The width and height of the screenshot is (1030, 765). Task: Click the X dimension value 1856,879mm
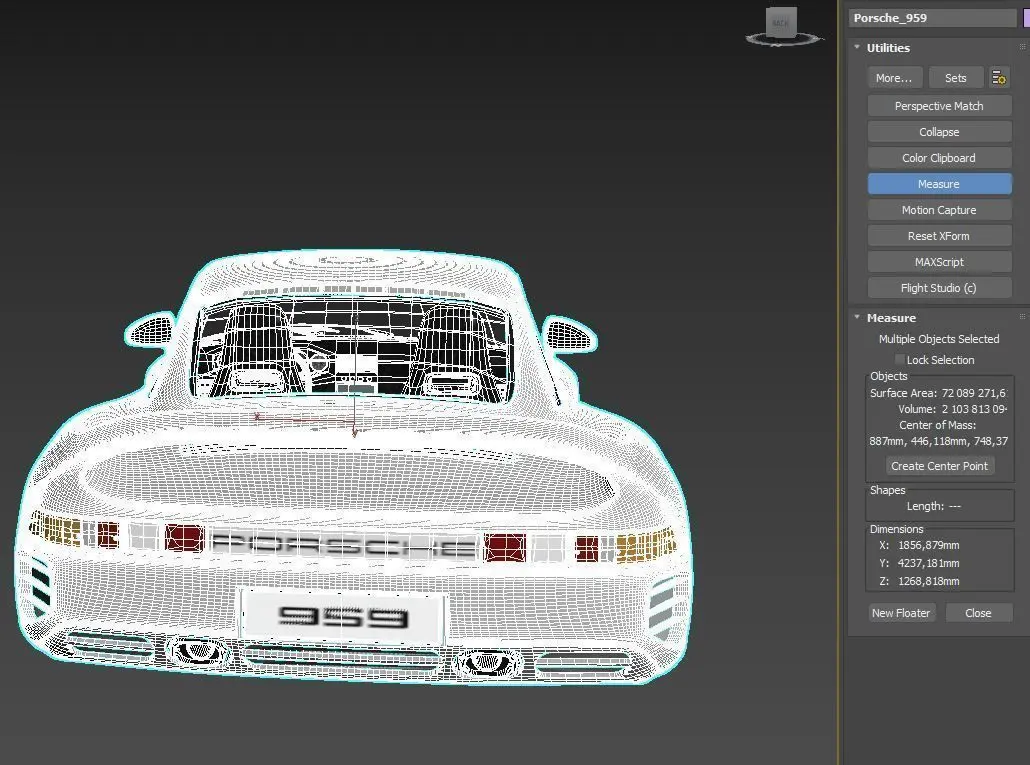(x=928, y=545)
